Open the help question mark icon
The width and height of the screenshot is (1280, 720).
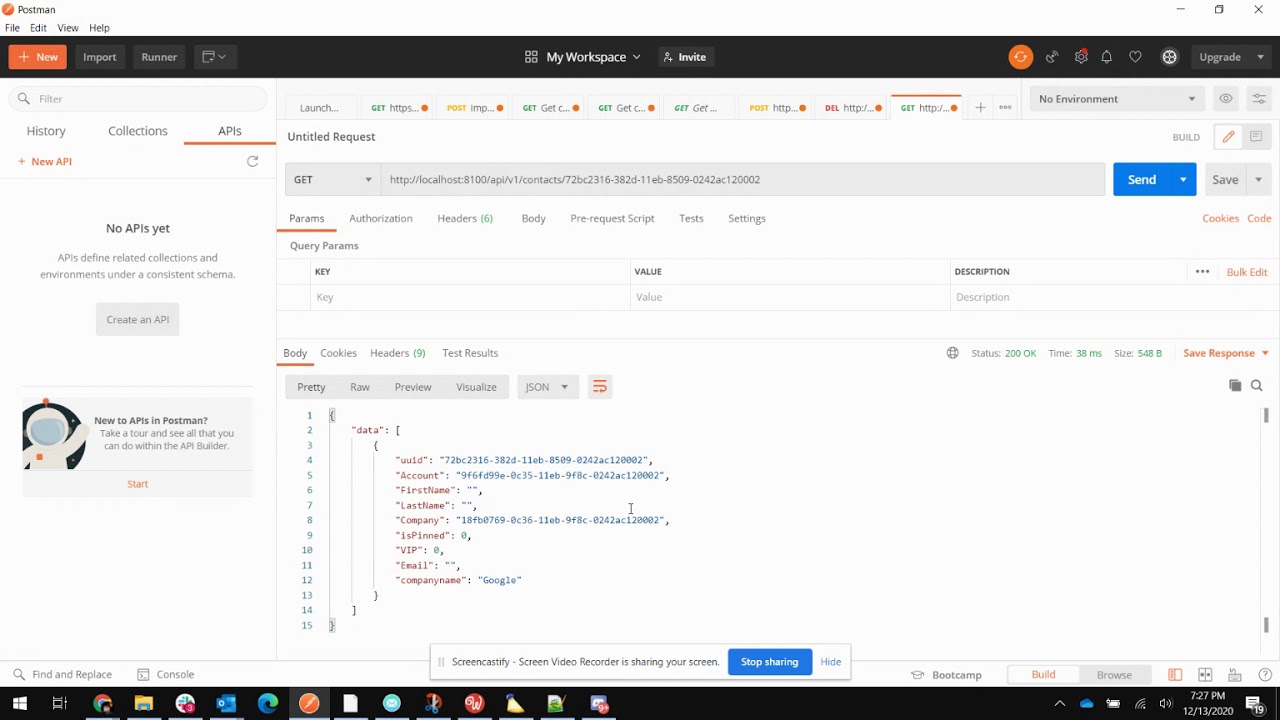pos(1265,675)
